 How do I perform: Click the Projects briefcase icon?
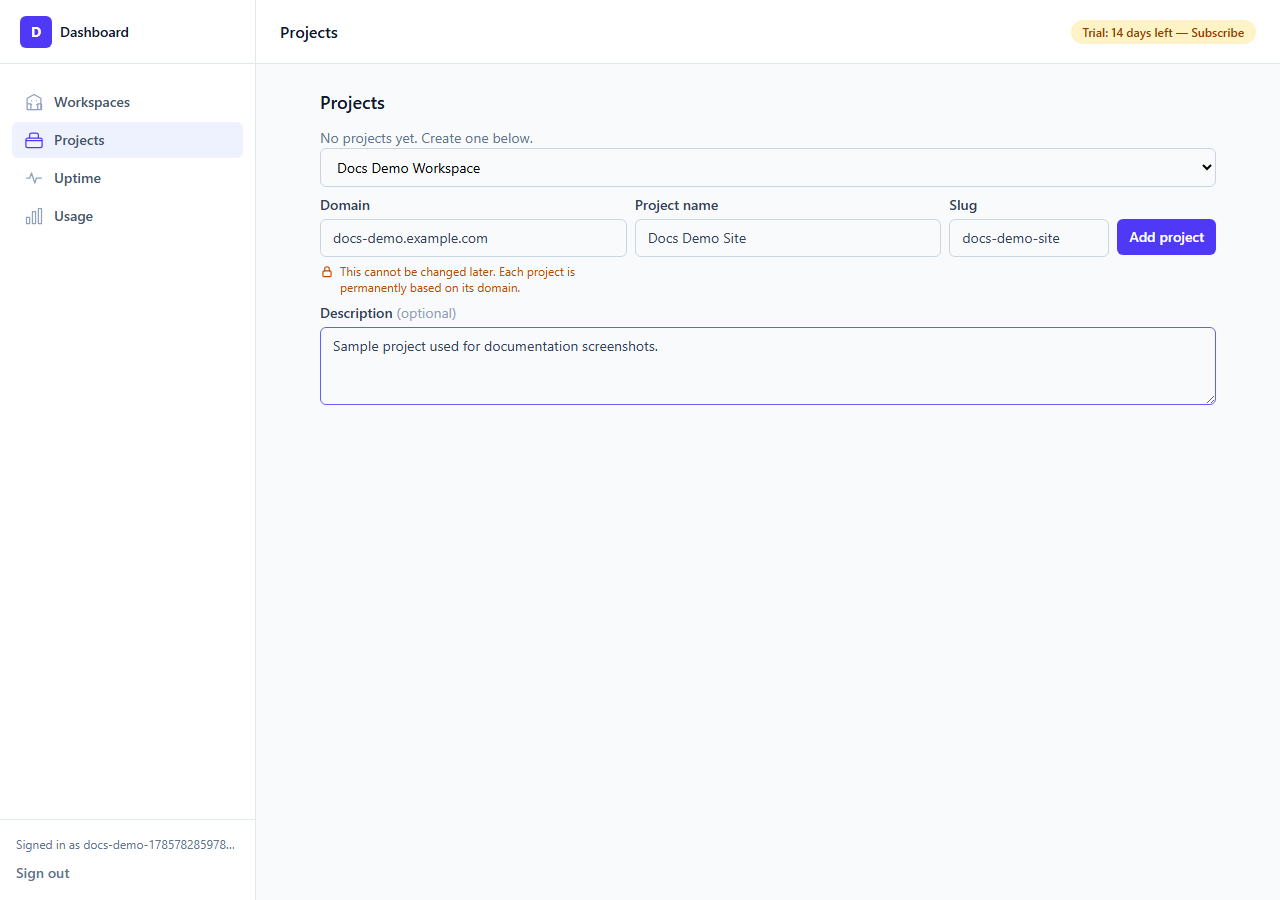coord(34,140)
